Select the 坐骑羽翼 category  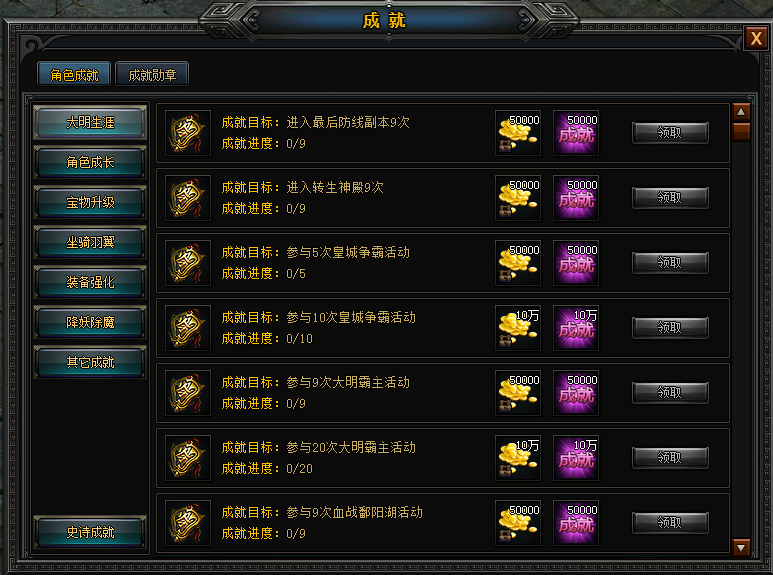(x=90, y=242)
